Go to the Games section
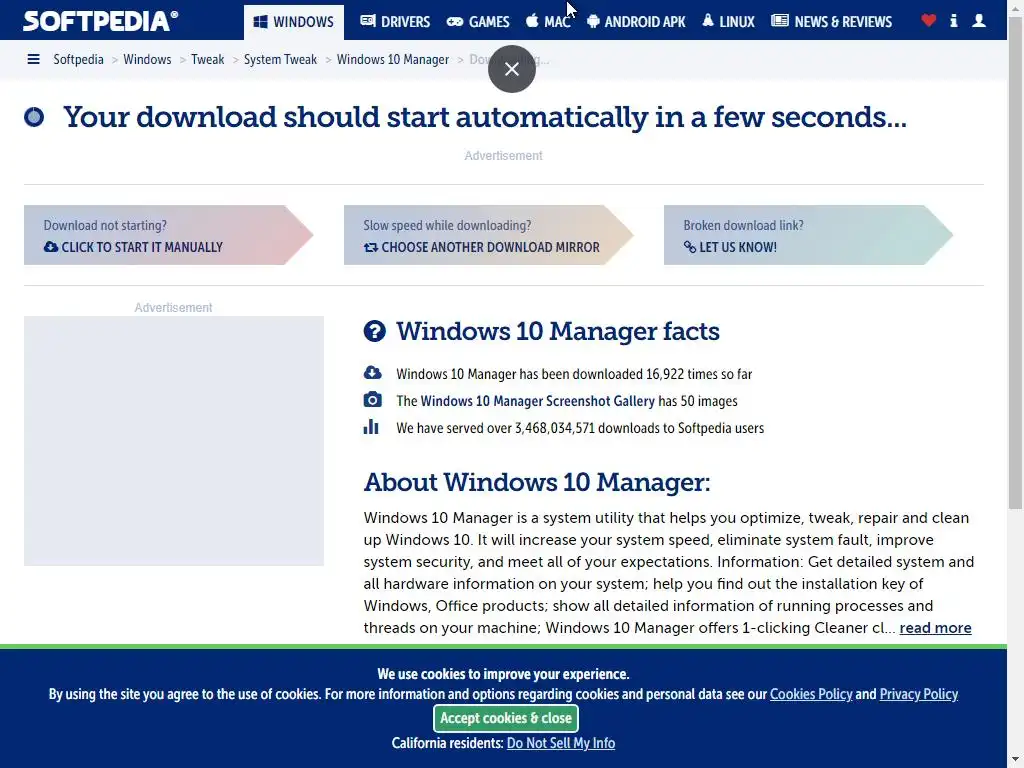 pos(478,22)
